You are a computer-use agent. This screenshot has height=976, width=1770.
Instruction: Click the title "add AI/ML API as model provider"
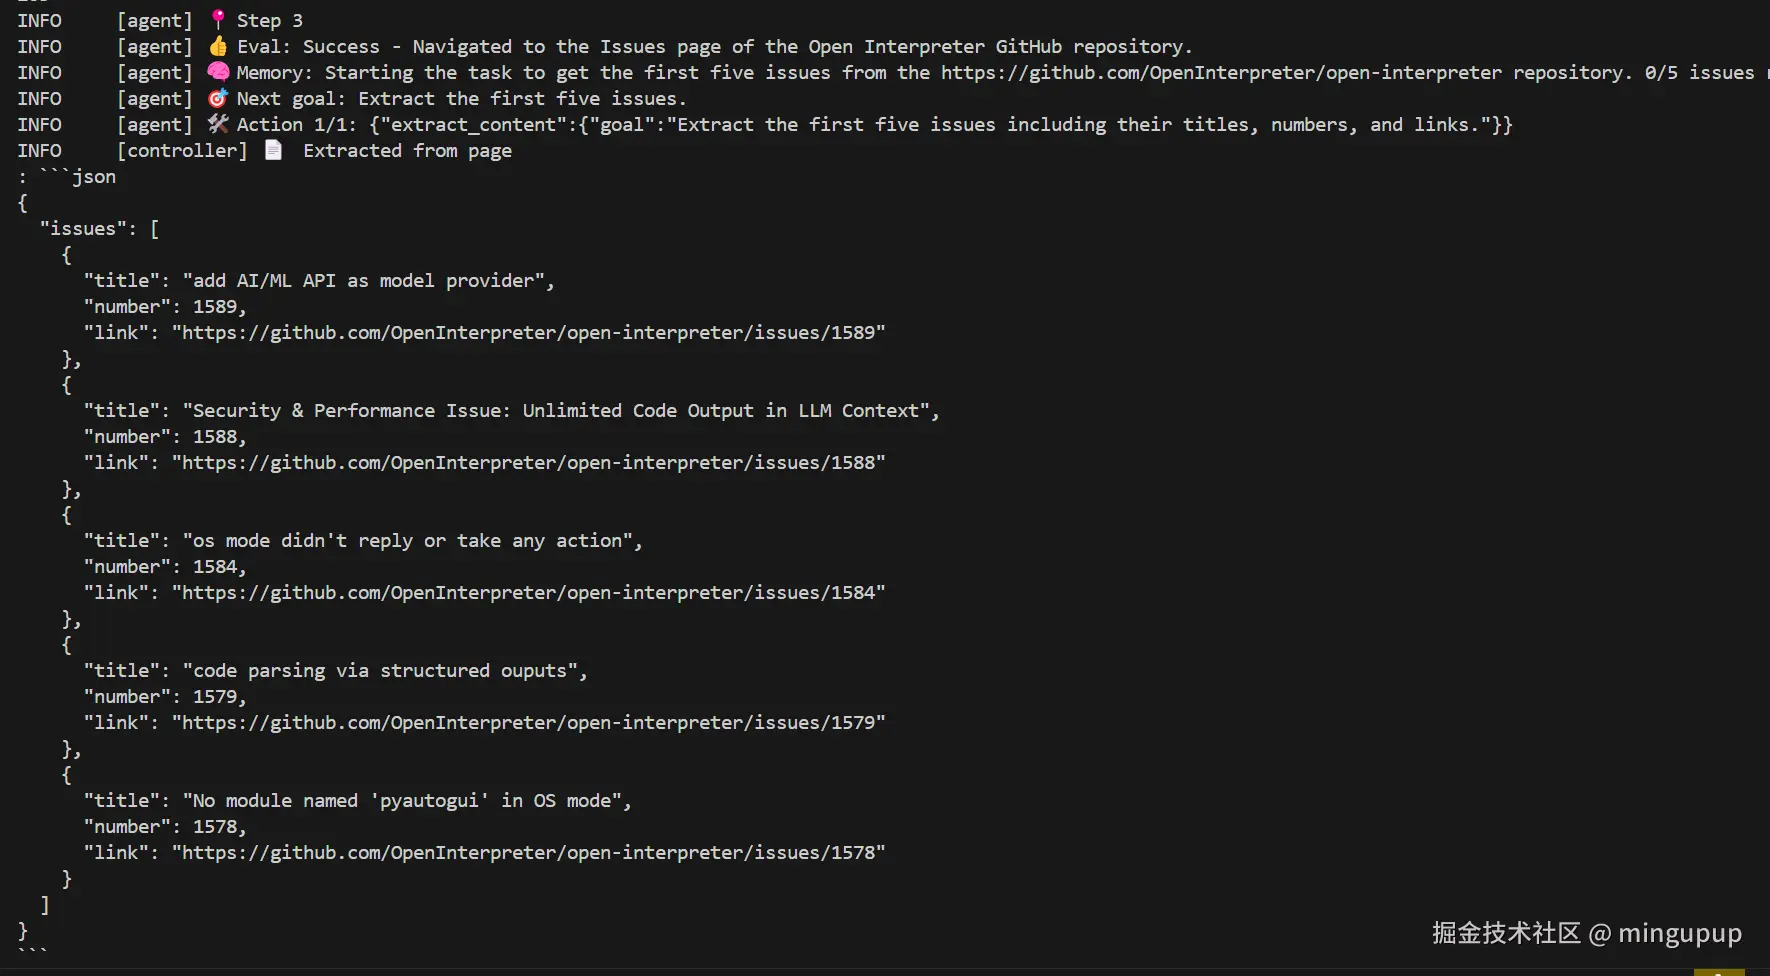pos(368,281)
